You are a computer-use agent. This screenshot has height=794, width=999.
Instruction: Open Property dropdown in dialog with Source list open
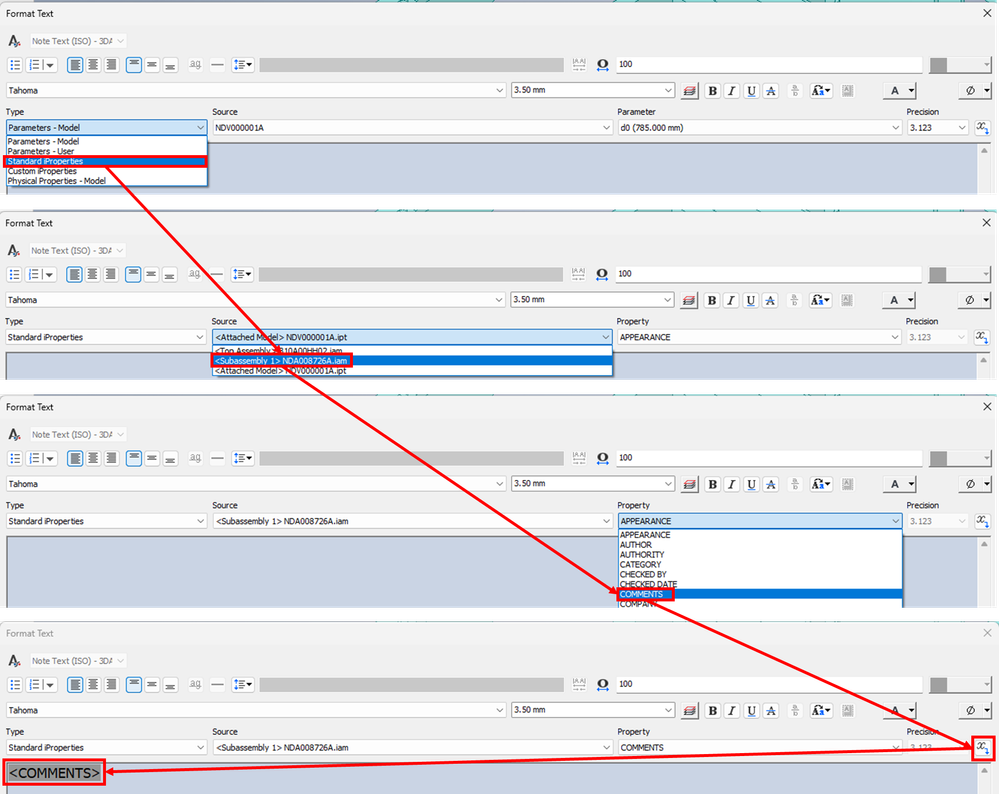pyautogui.click(x=759, y=337)
